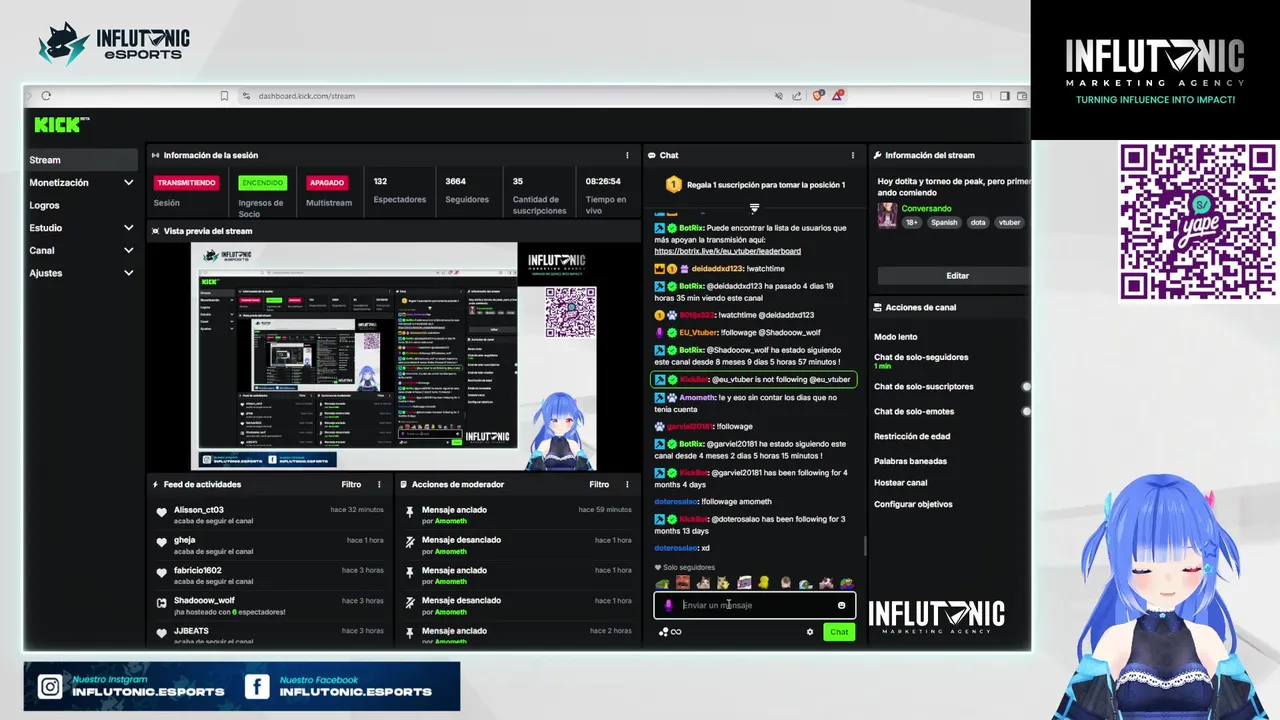Open moderator actions three-dot menu
Viewport: 1280px width, 720px height.
(x=627, y=484)
